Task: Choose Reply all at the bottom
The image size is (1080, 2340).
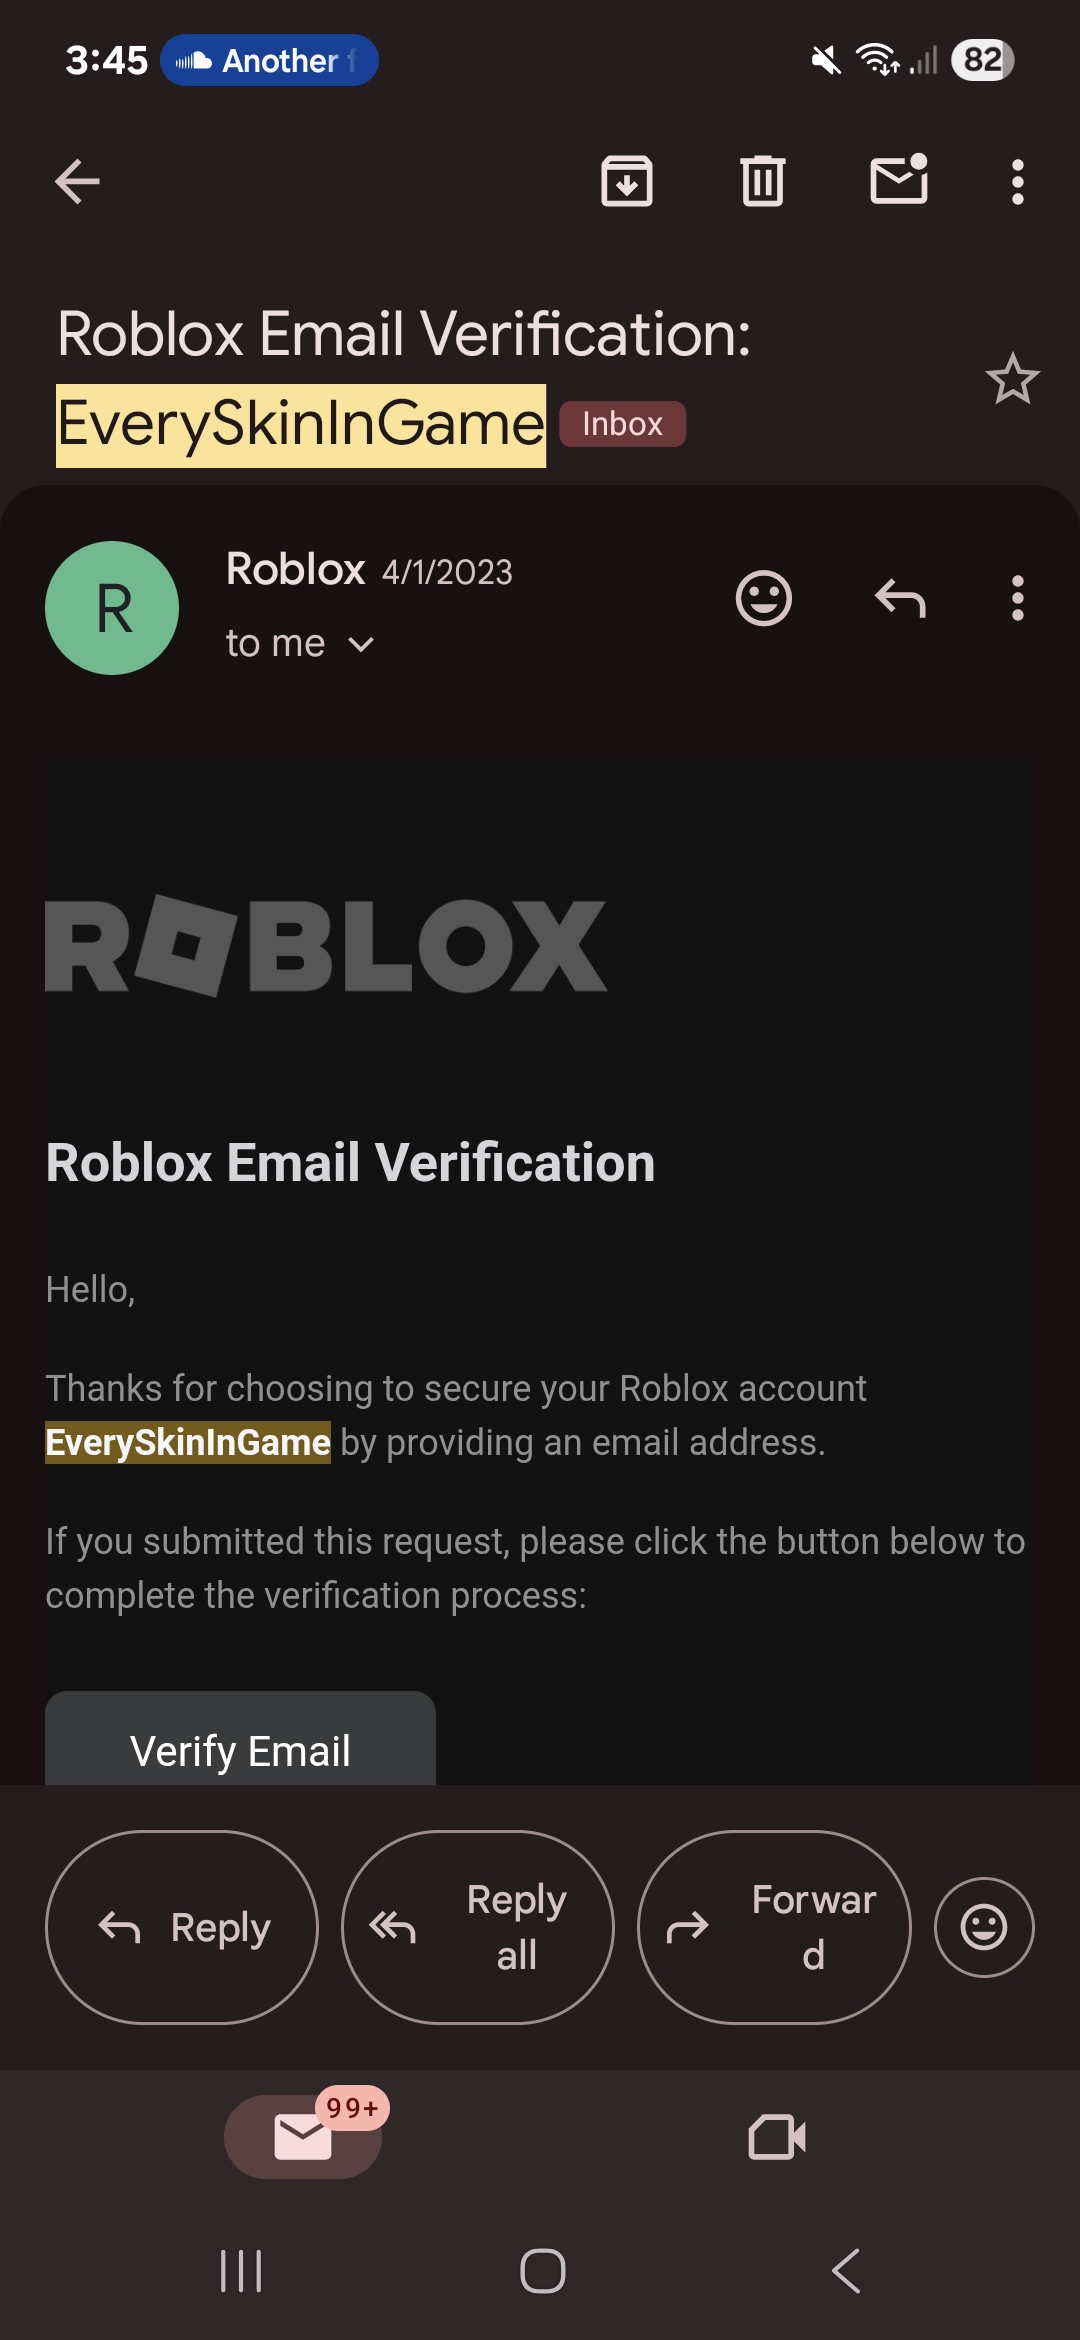Action: [478, 1927]
